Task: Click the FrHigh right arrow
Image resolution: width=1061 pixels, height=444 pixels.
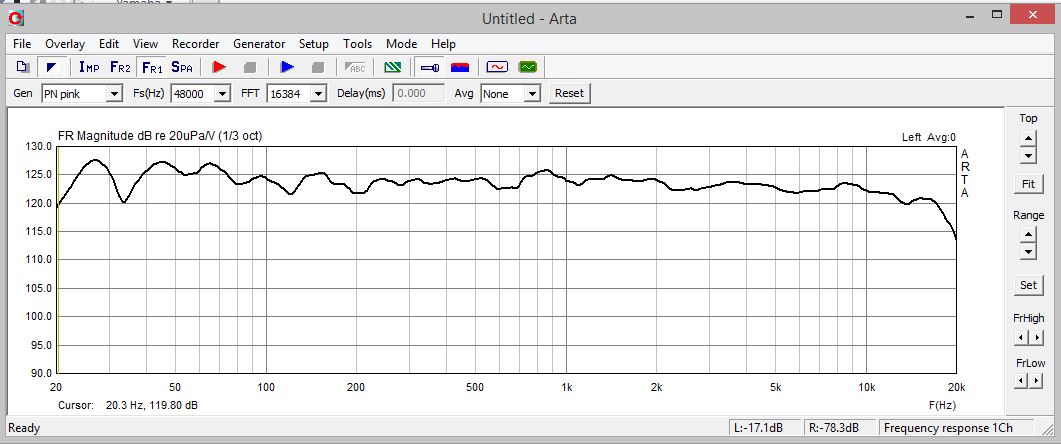Action: pos(1035,336)
